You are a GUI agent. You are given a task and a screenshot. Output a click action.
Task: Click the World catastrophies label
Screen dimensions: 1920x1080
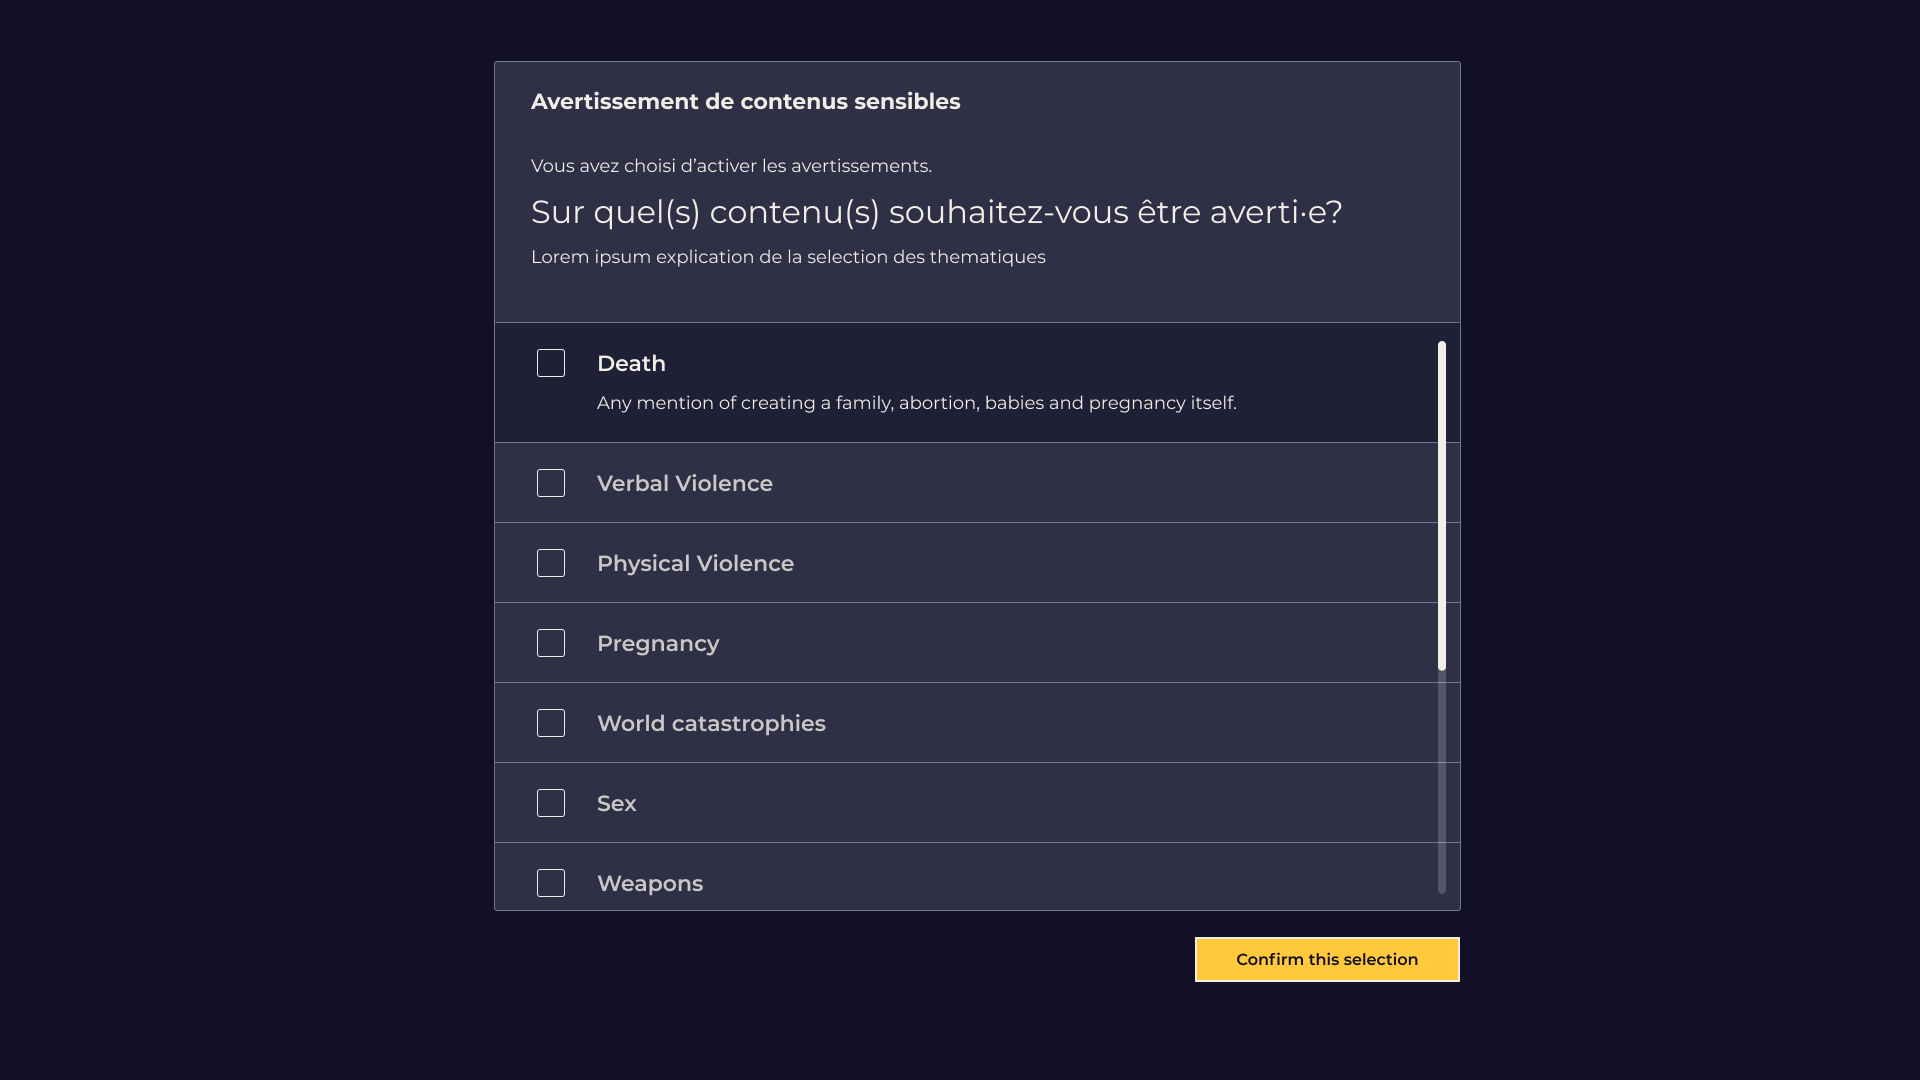click(x=711, y=724)
